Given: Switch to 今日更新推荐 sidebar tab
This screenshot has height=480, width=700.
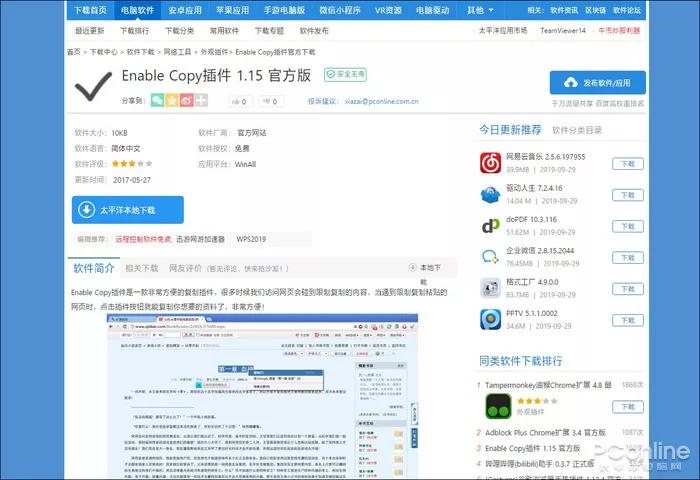Looking at the screenshot, I should pos(510,130).
